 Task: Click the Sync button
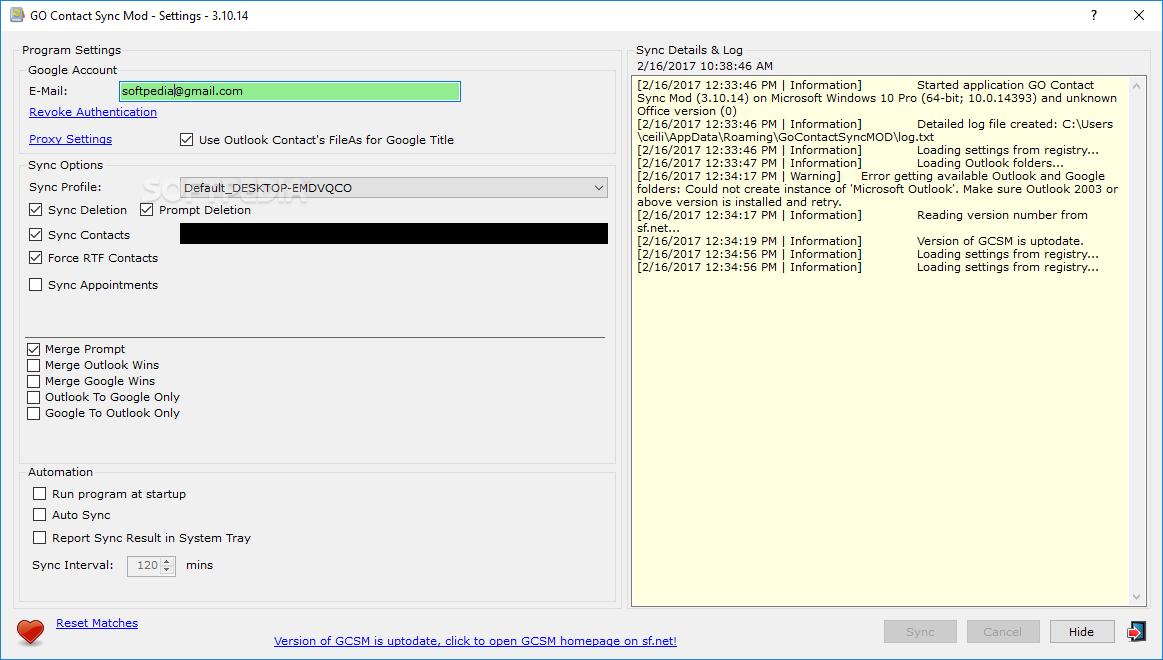tap(920, 632)
